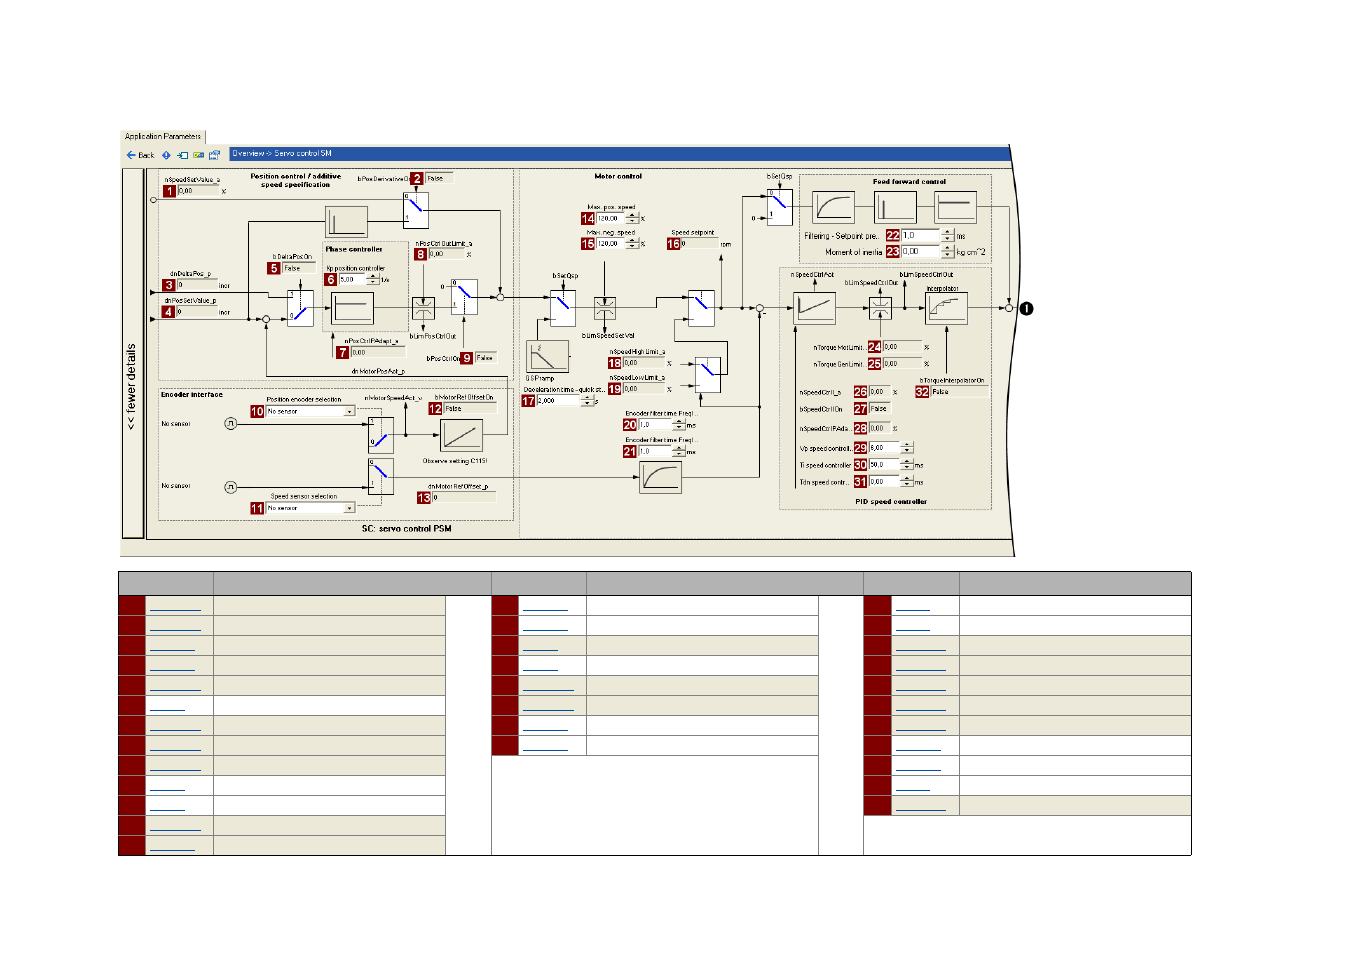
Task: Click the Speed setpoint value field
Action: pos(699,243)
